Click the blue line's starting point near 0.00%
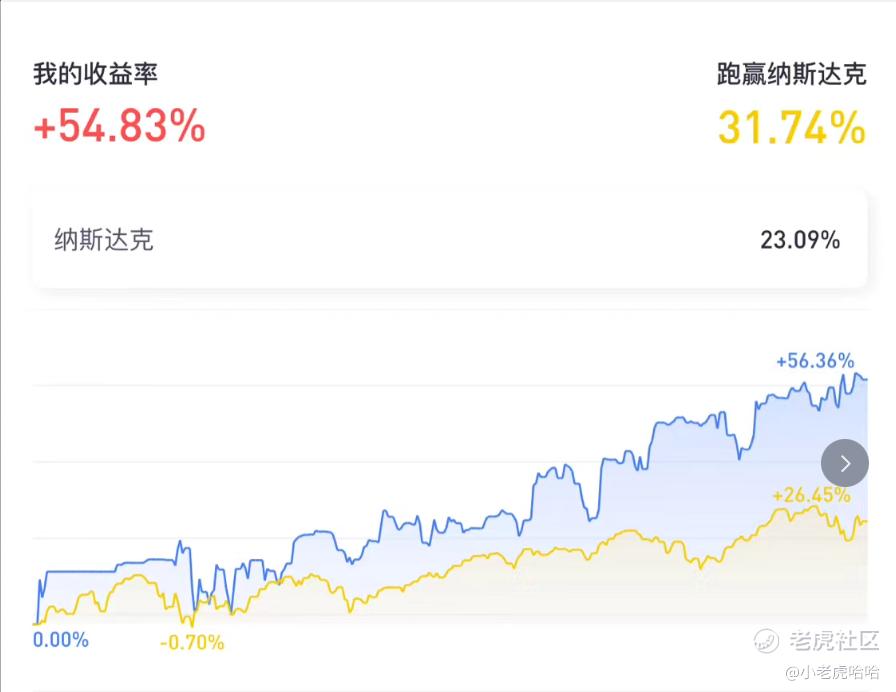The width and height of the screenshot is (896, 692). (x=36, y=622)
